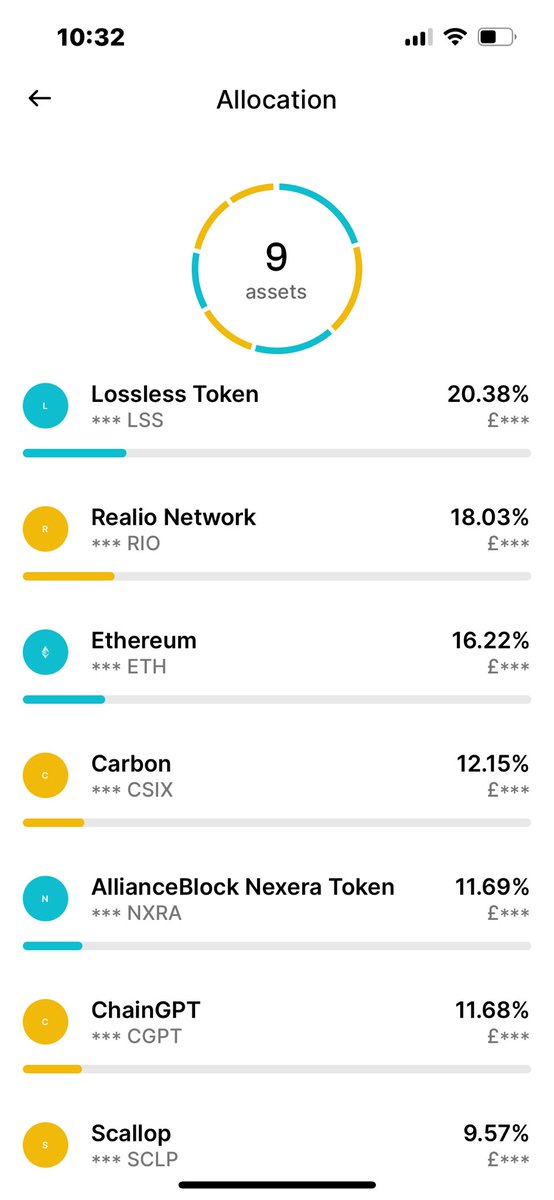The height and width of the screenshot is (1200, 554).
Task: Open the Lossless Token asset name
Action: 175,394
